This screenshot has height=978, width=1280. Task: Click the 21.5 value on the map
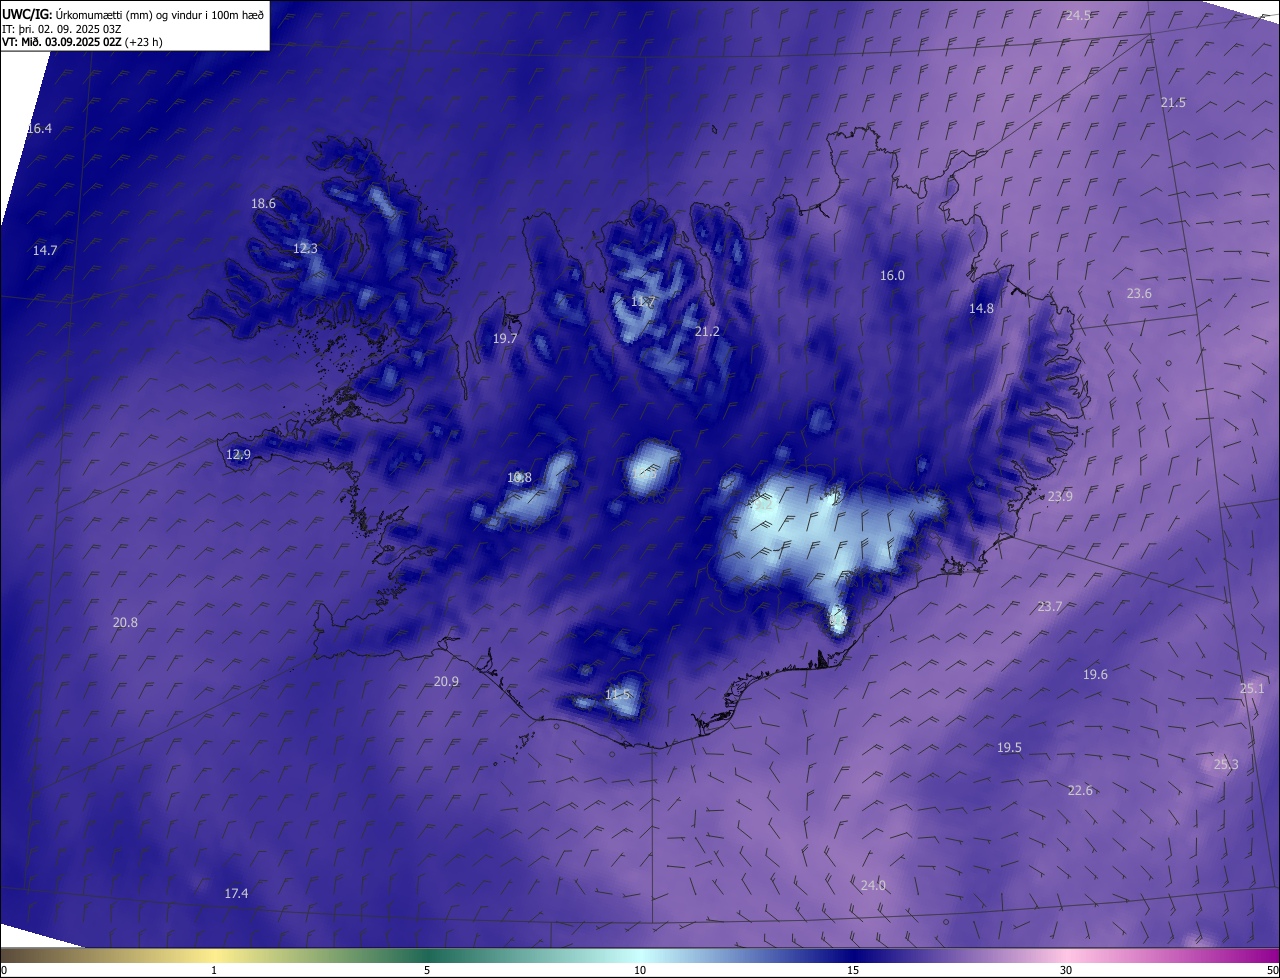click(x=1173, y=103)
